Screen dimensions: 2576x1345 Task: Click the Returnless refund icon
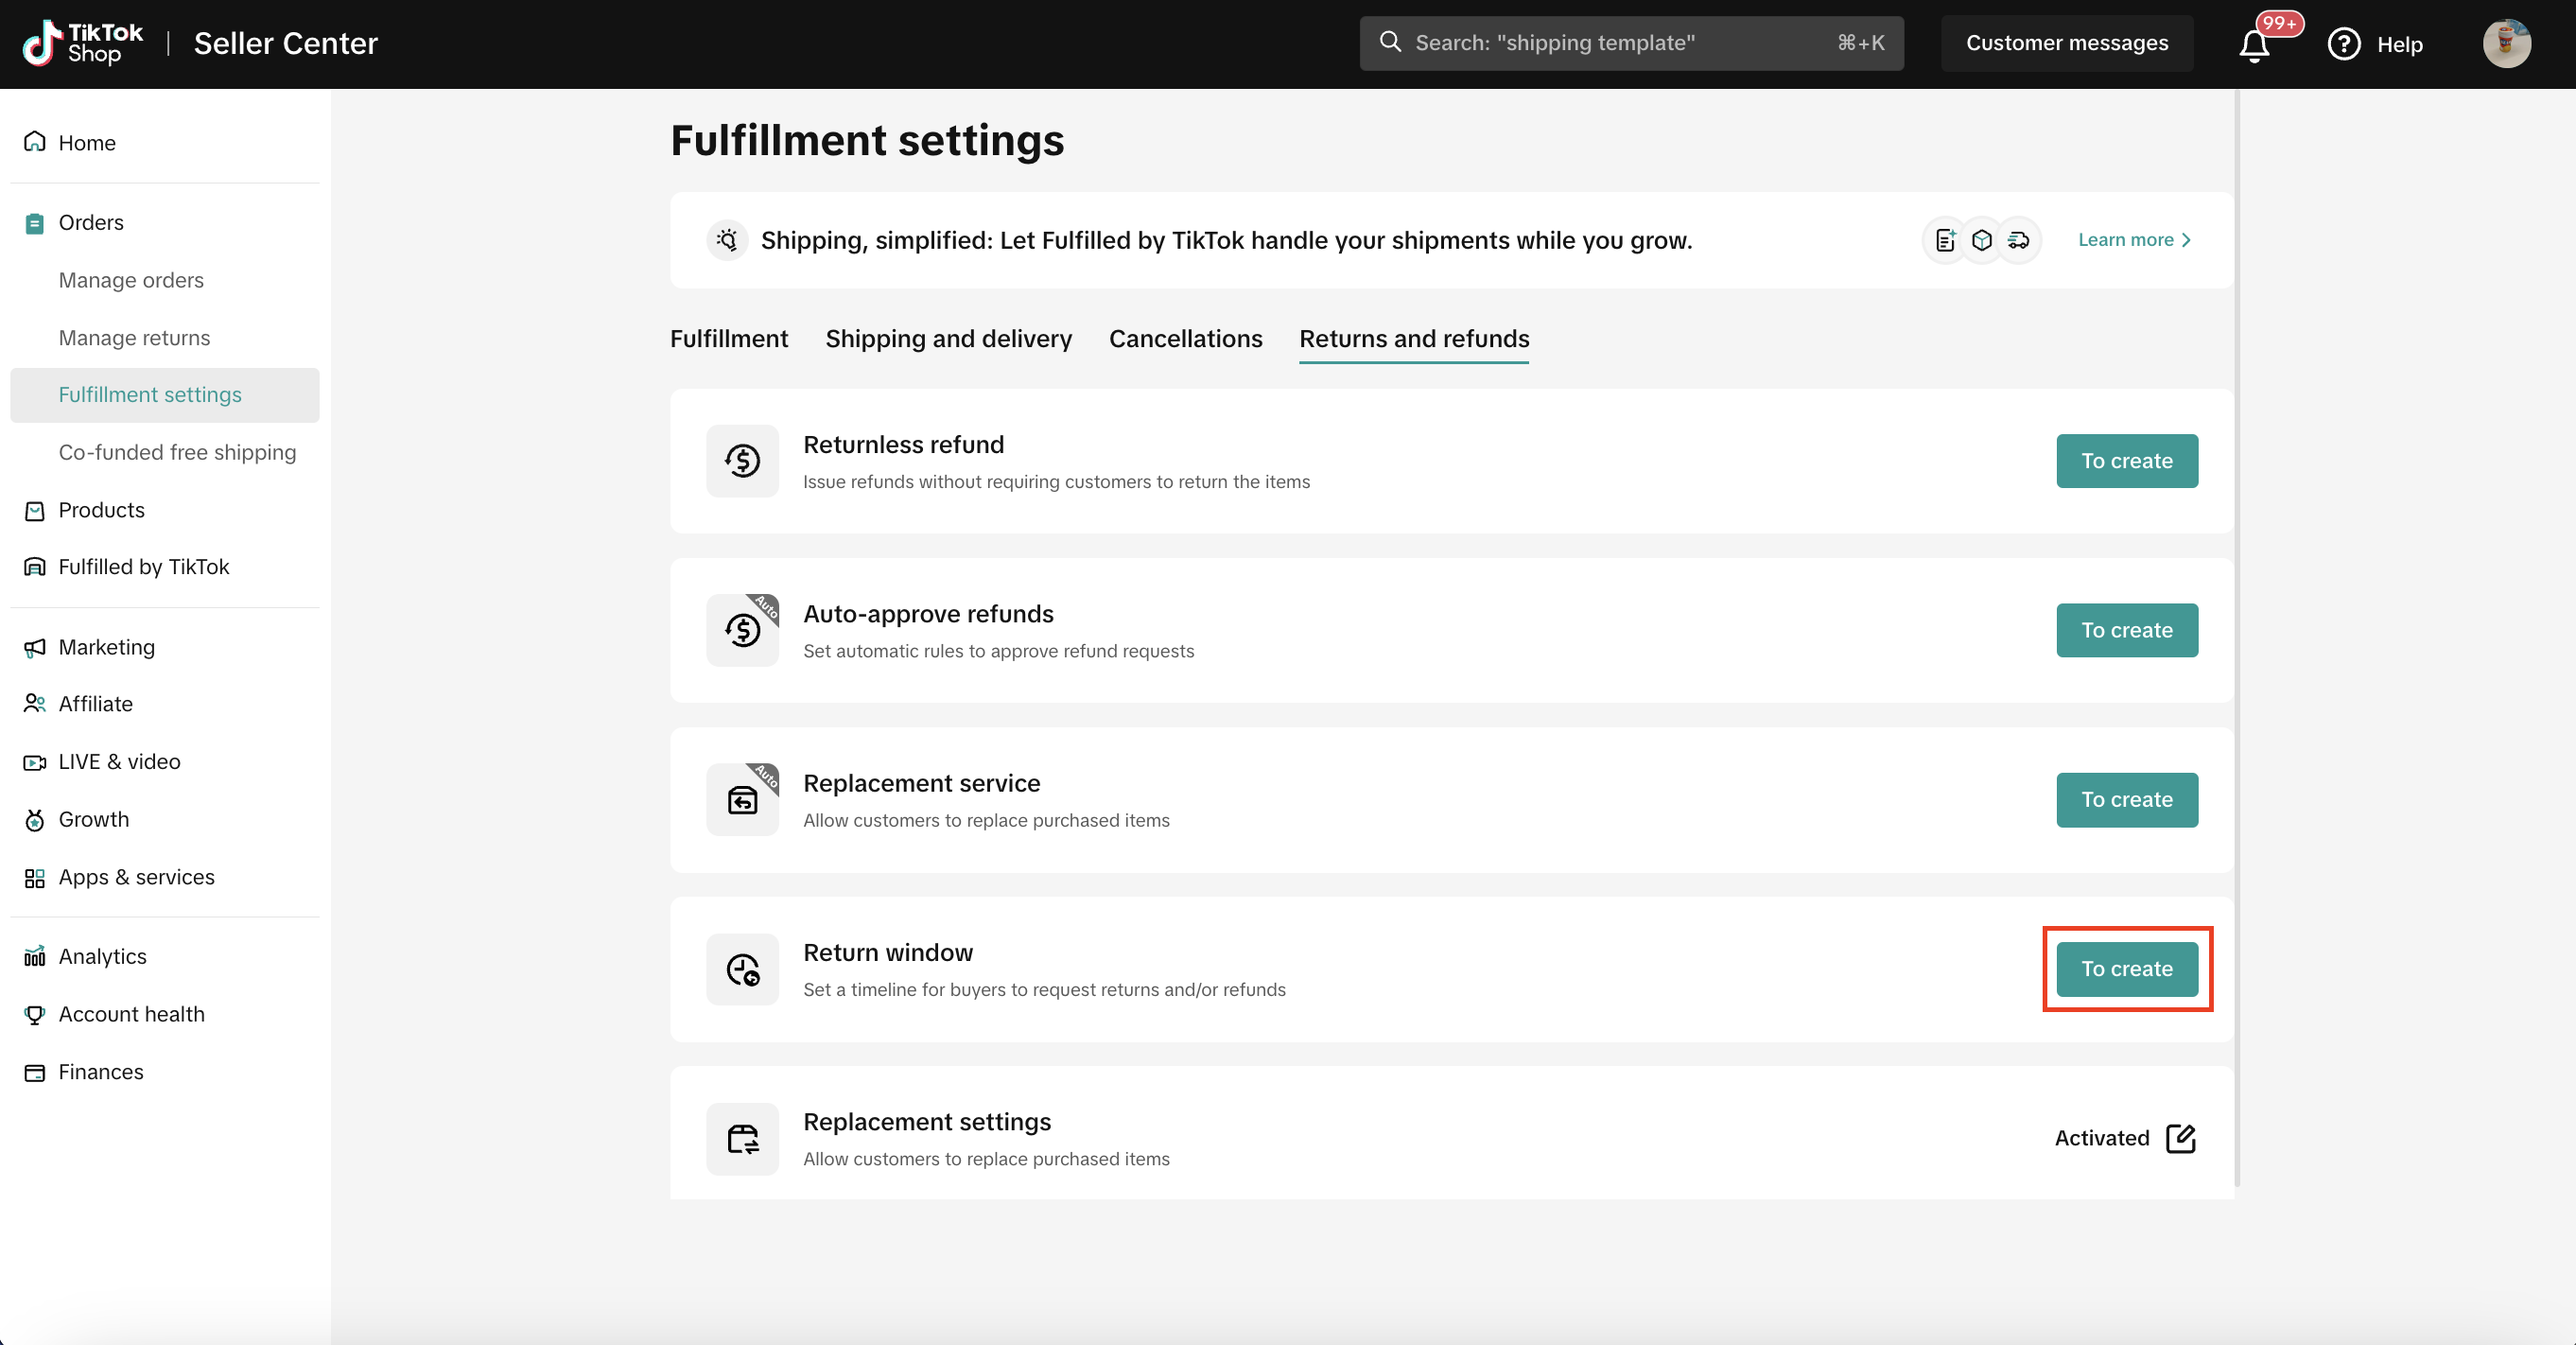742,461
